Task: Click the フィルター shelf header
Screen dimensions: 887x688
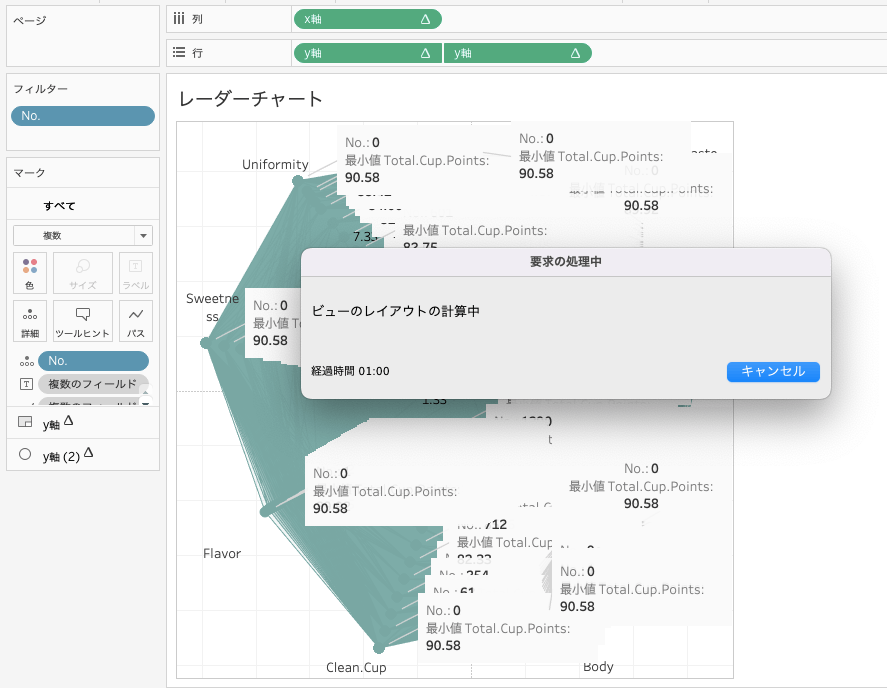Action: 40,89
